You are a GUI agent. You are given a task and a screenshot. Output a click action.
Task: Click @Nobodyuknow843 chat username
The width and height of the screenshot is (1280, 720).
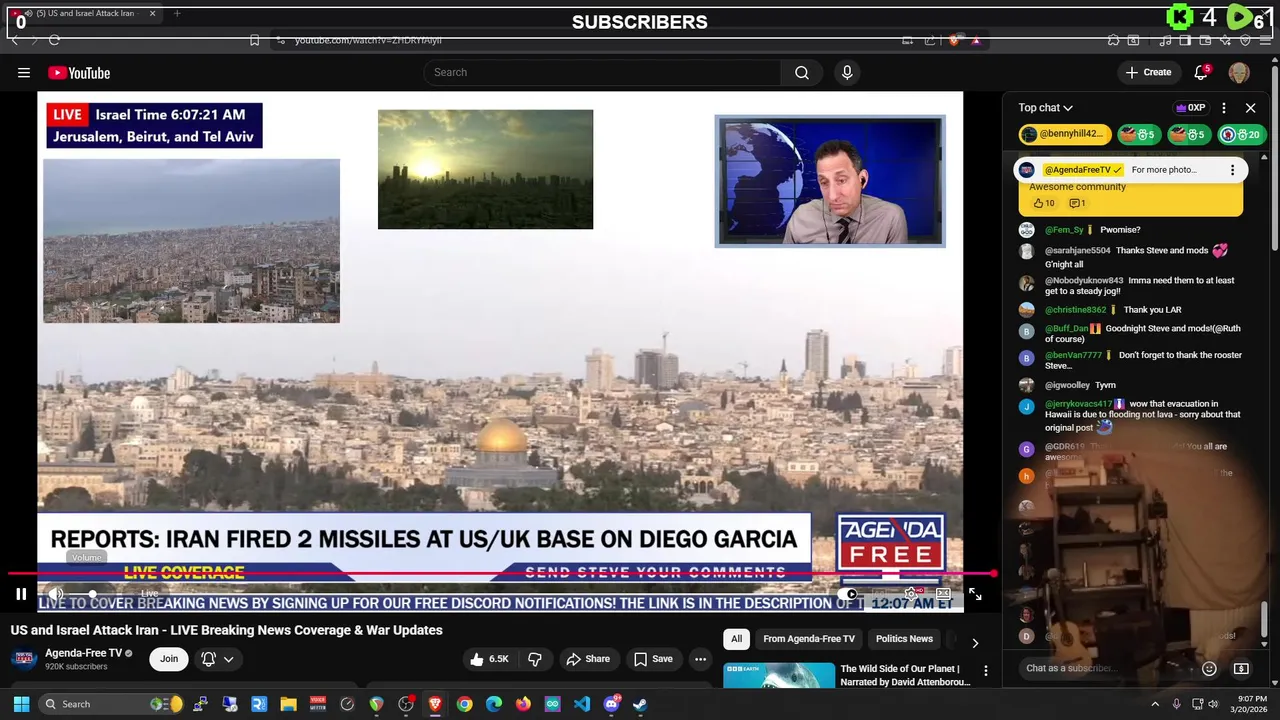pos(1084,281)
